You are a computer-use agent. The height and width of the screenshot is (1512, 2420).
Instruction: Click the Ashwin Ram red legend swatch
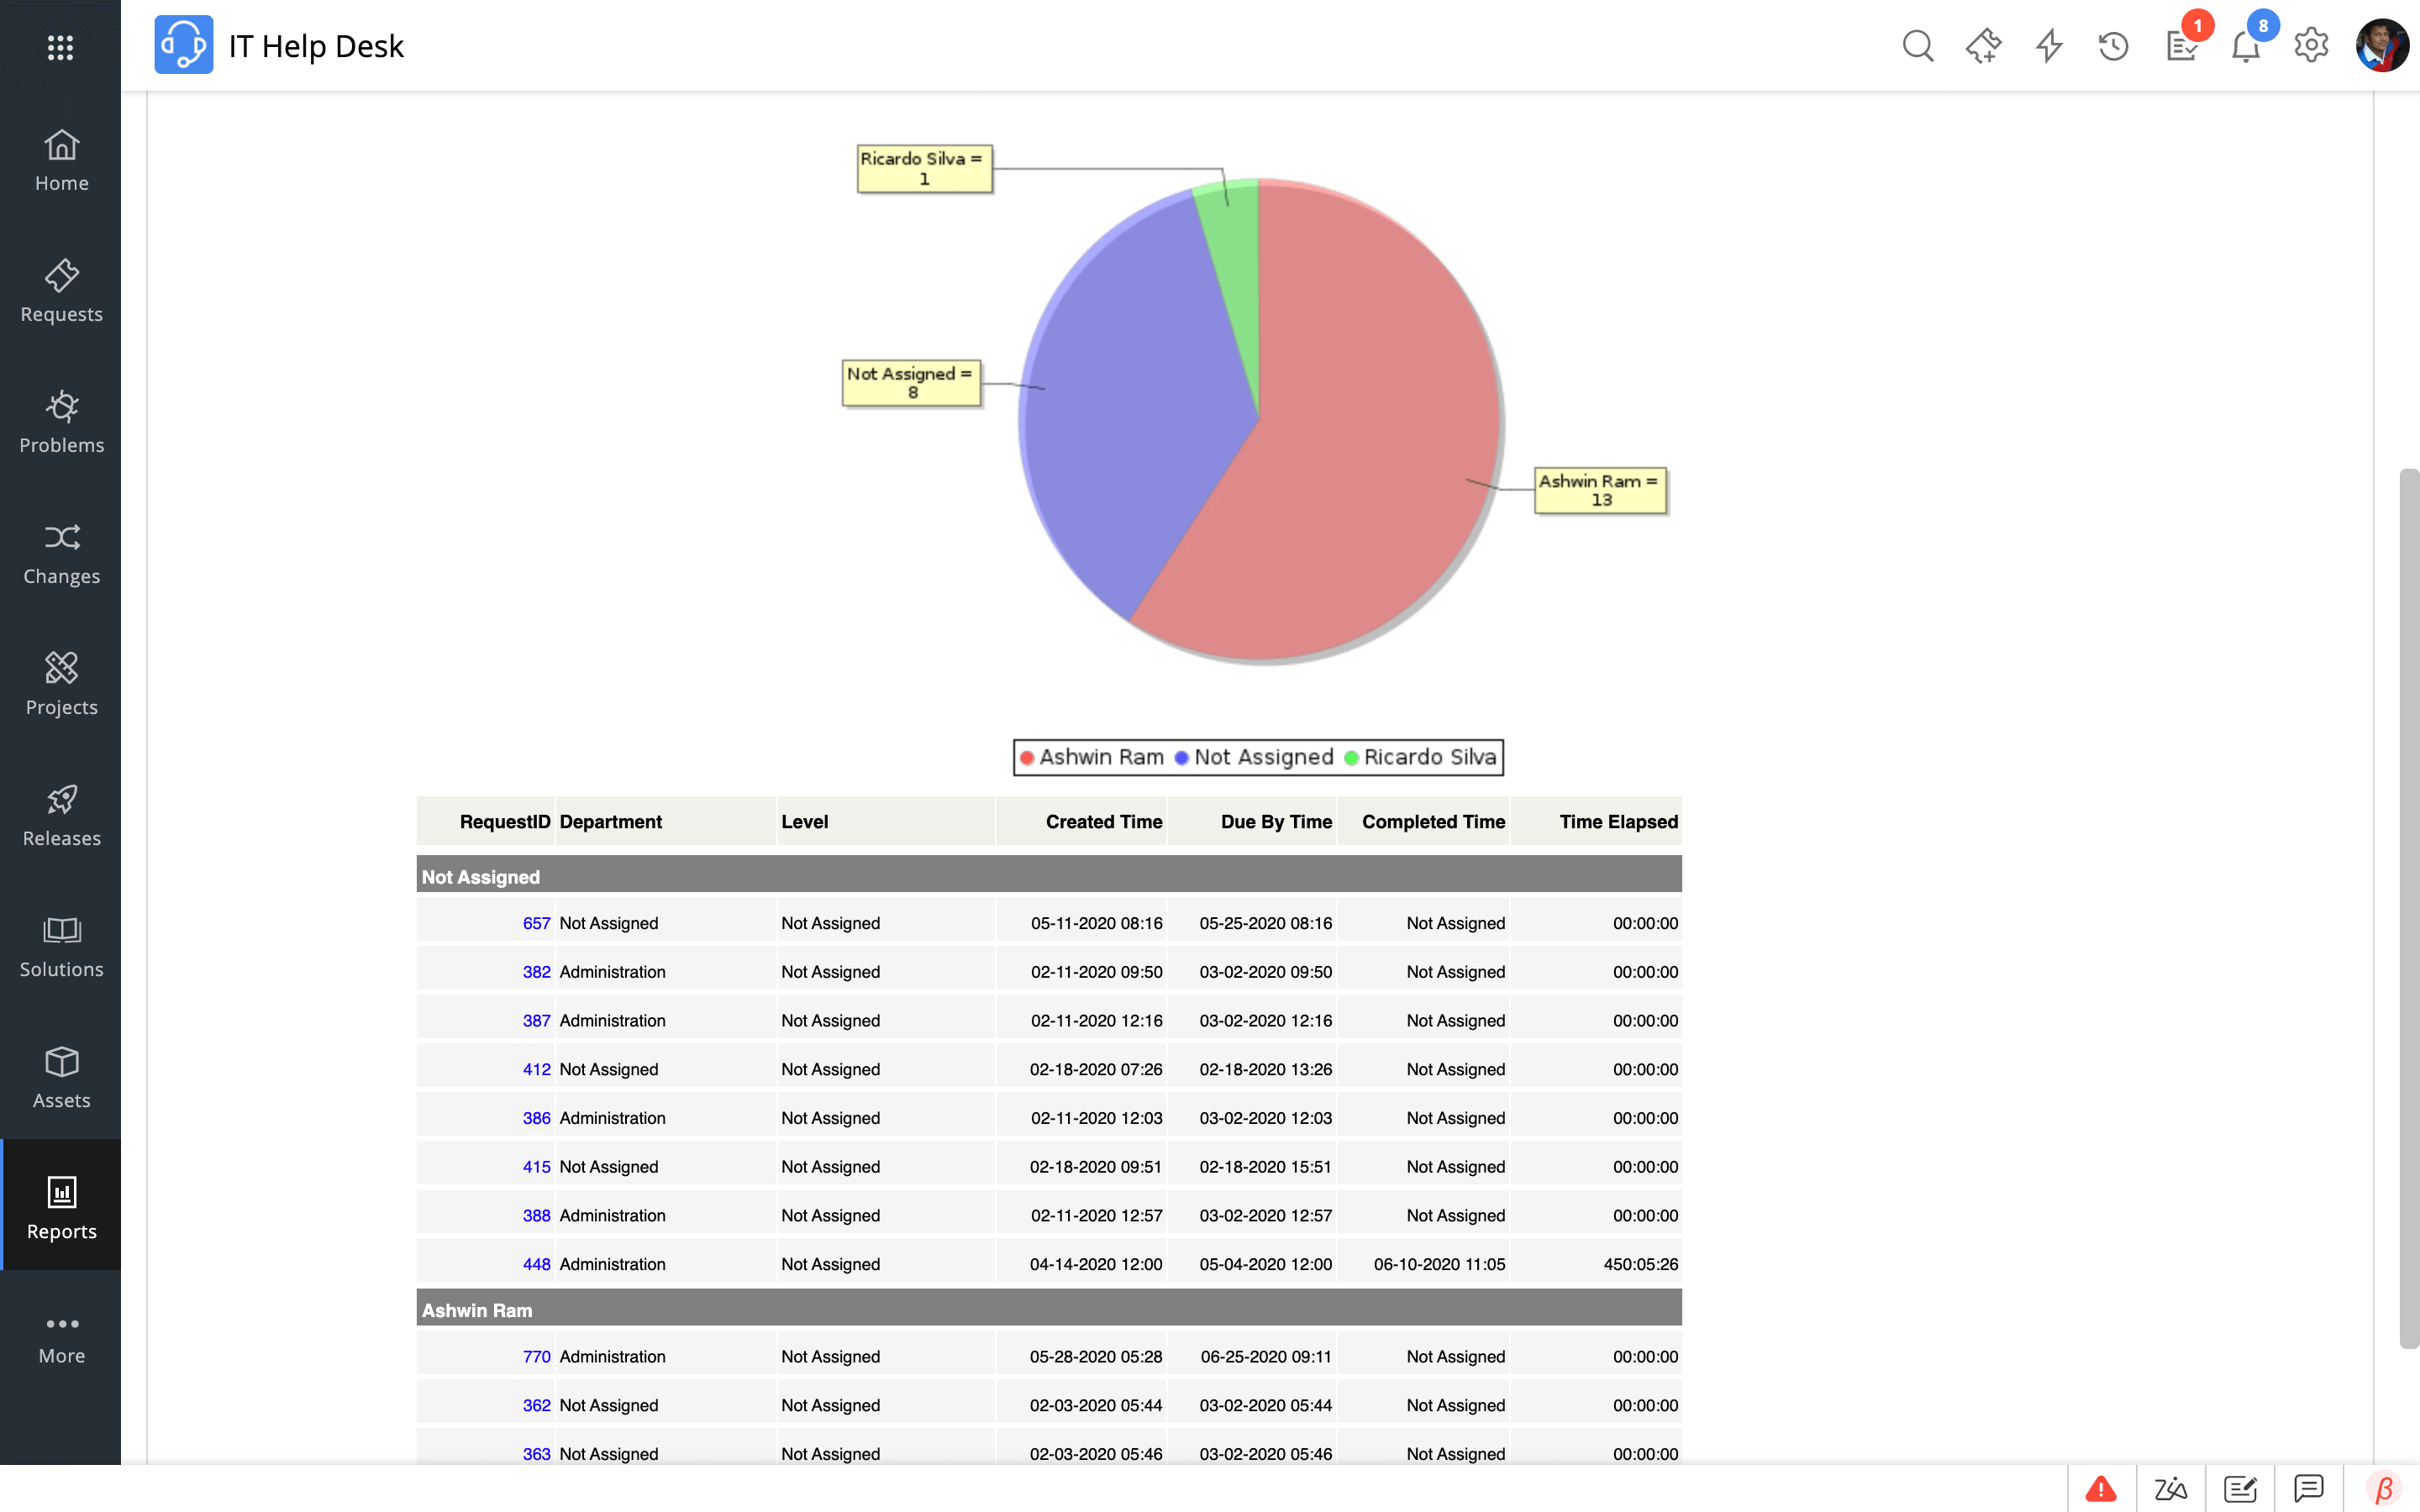click(1027, 758)
